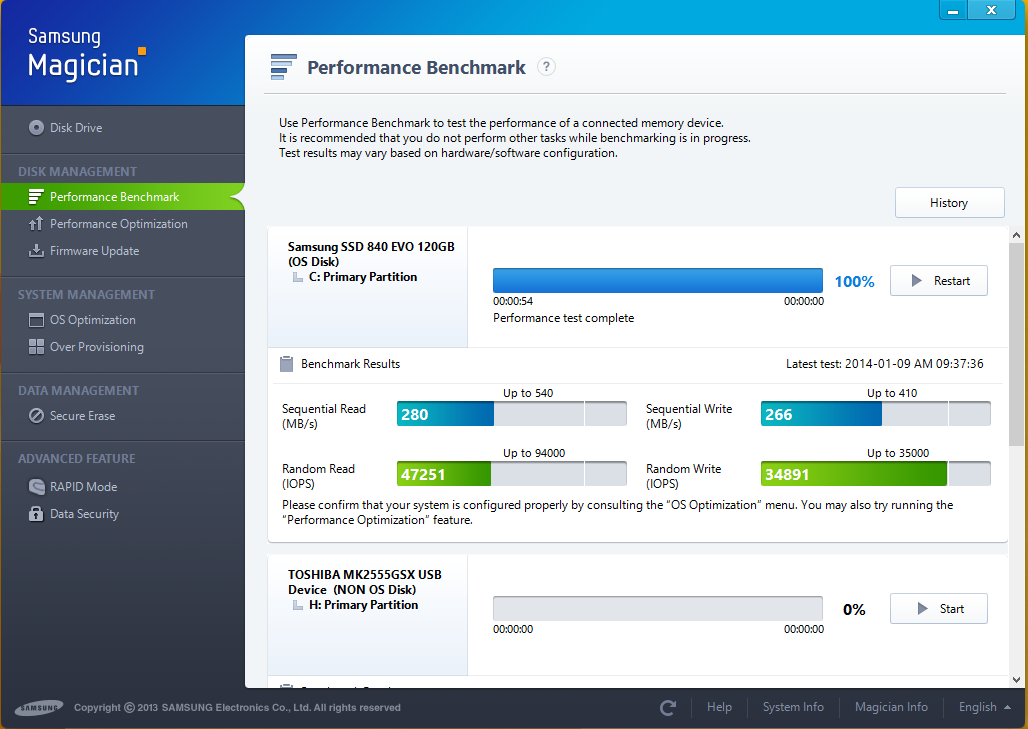The height and width of the screenshot is (729, 1028).
Task: Click the History button
Action: pos(949,203)
